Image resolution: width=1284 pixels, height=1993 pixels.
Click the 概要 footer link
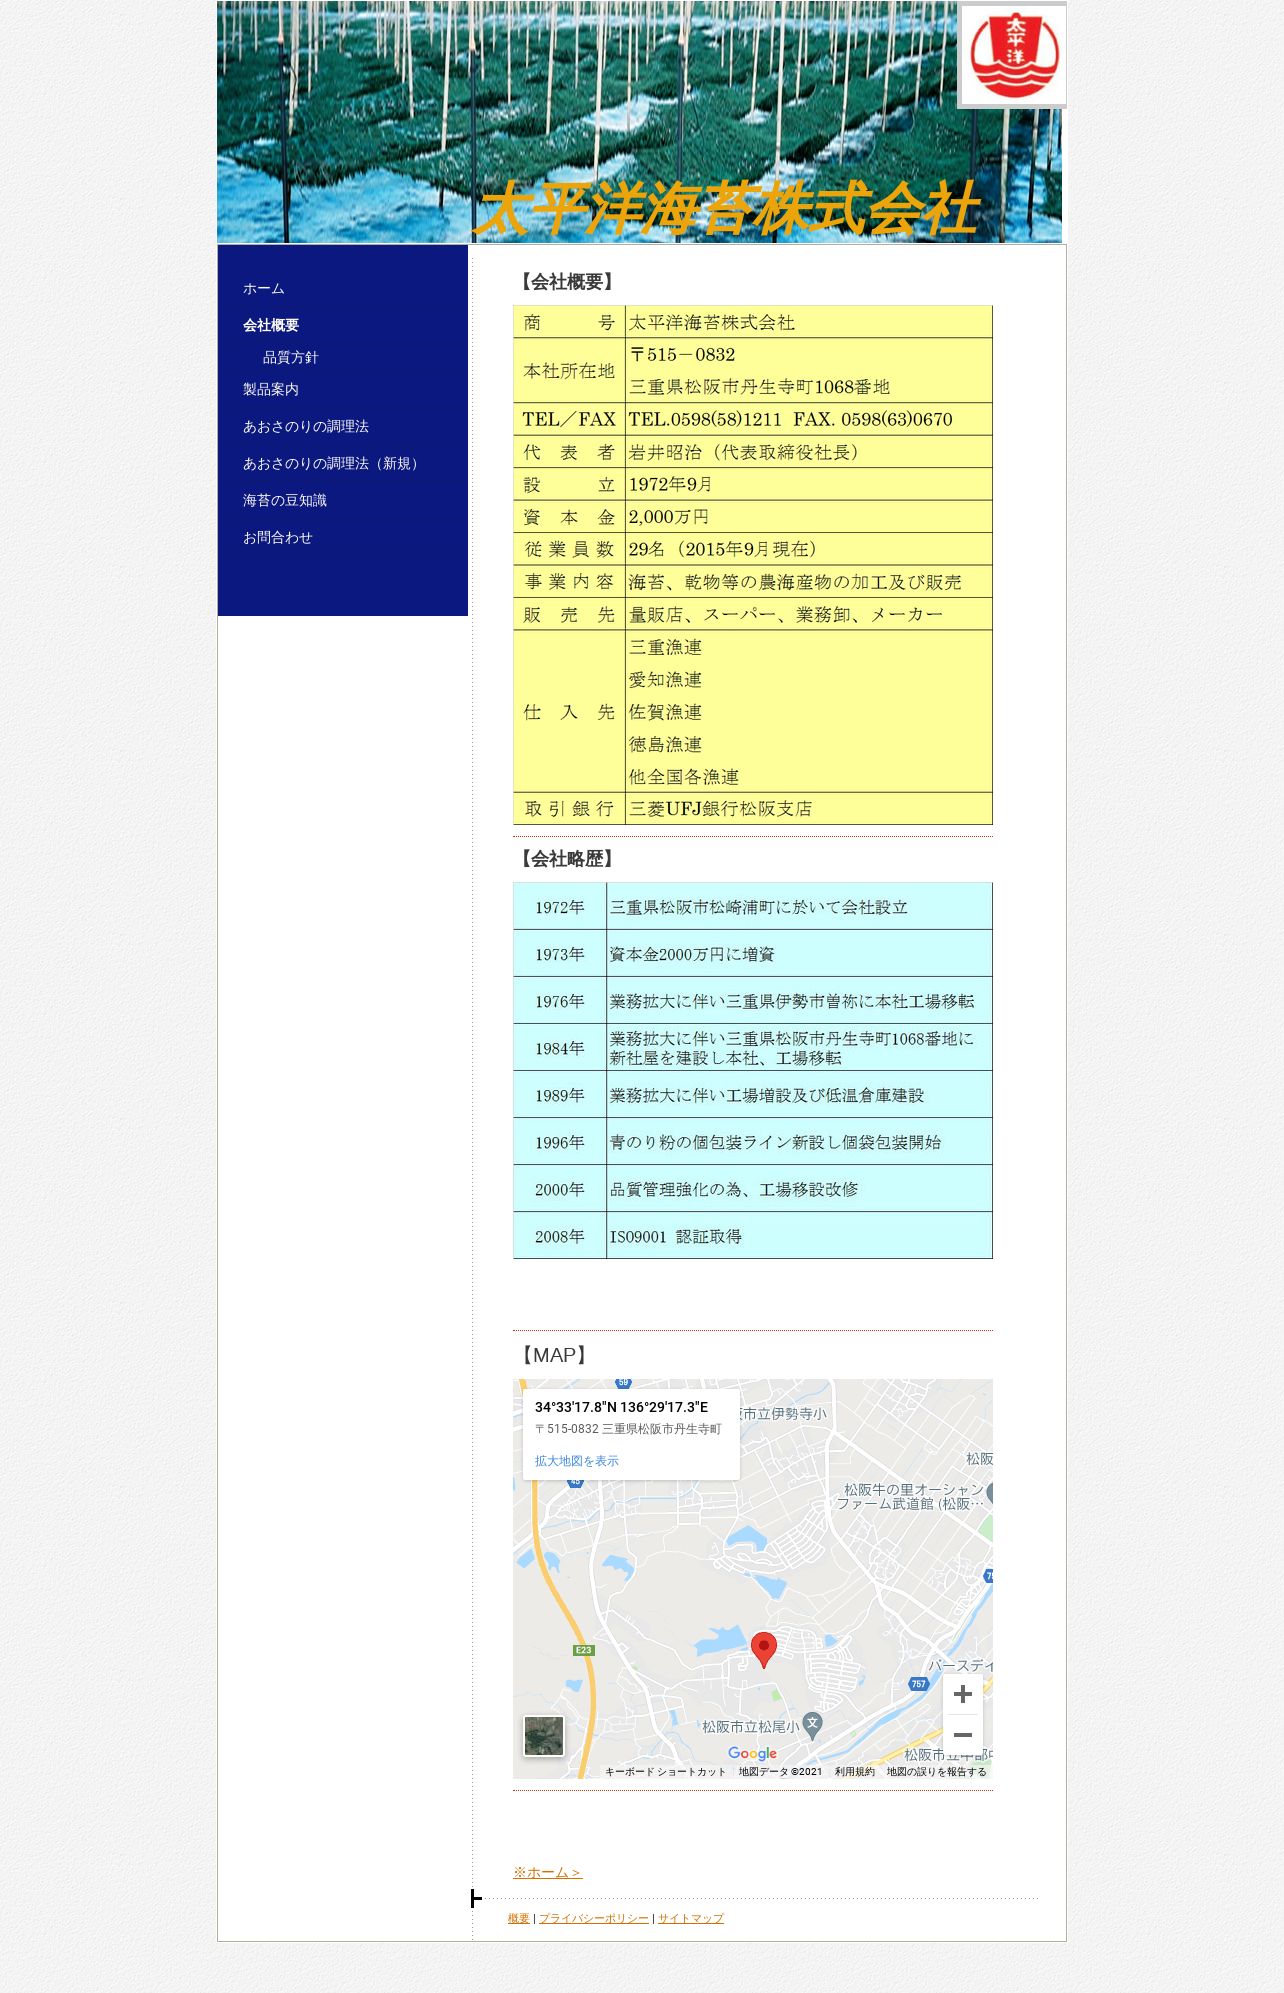point(518,1918)
